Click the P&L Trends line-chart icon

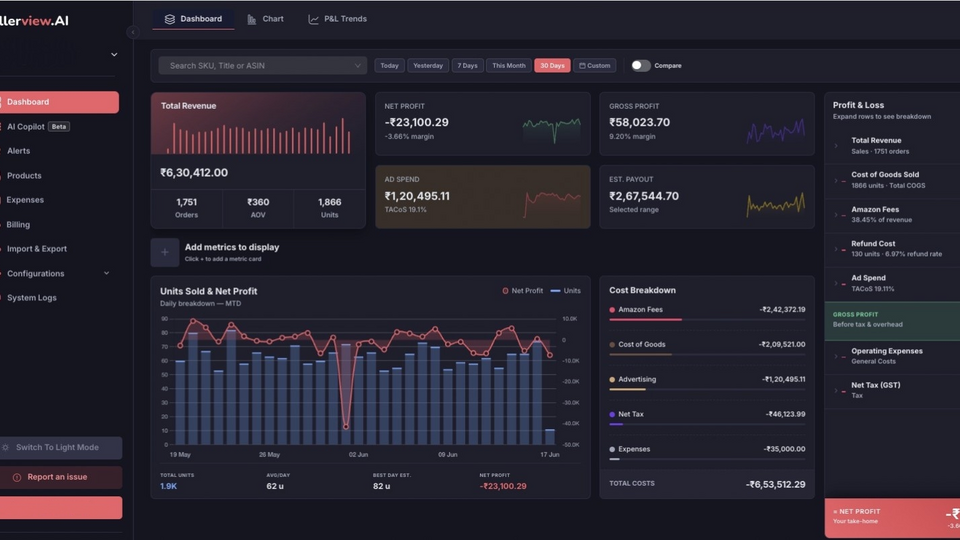(313, 20)
